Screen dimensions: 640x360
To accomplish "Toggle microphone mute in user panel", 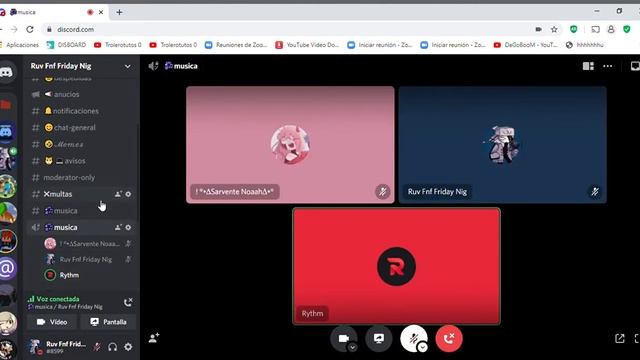I will [97, 347].
